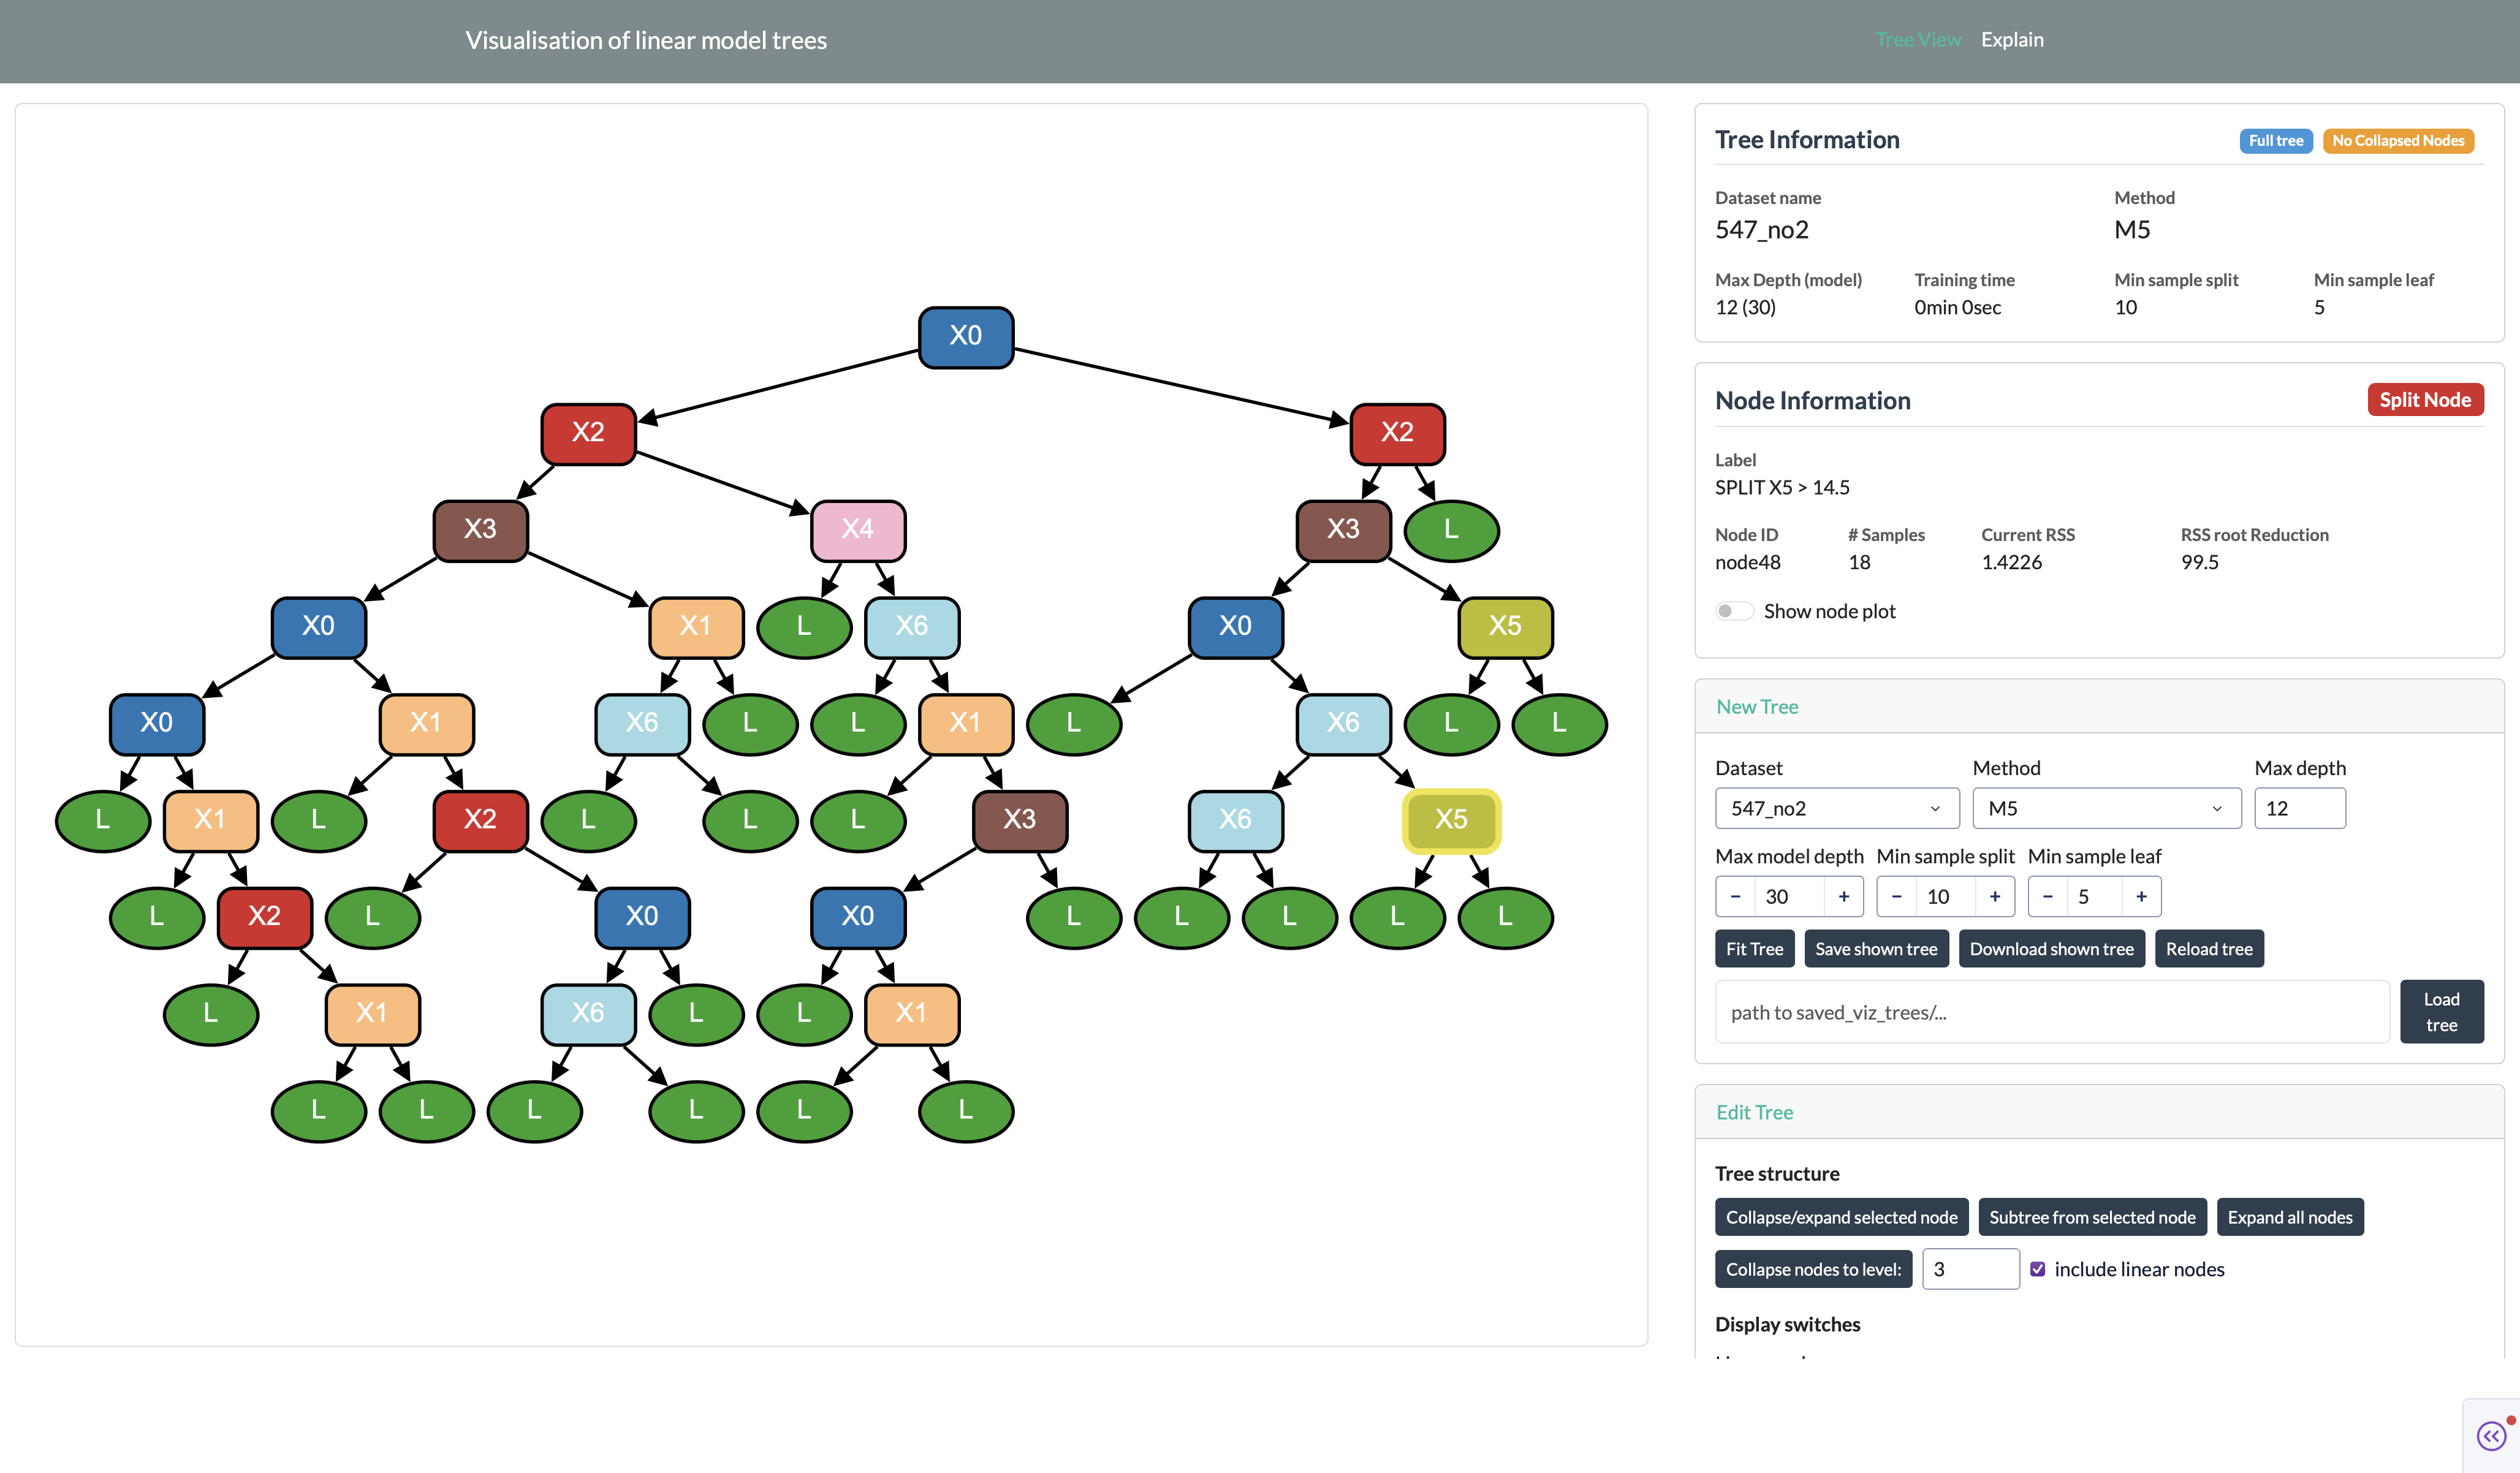The image size is (2520, 1473).
Task: Click the No Collapsed Nodes badge
Action: coord(2398,141)
